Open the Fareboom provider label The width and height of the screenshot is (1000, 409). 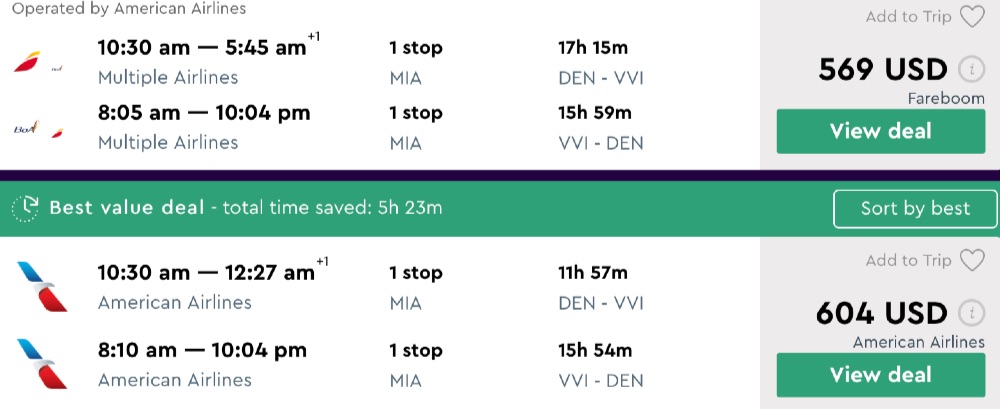[946, 98]
